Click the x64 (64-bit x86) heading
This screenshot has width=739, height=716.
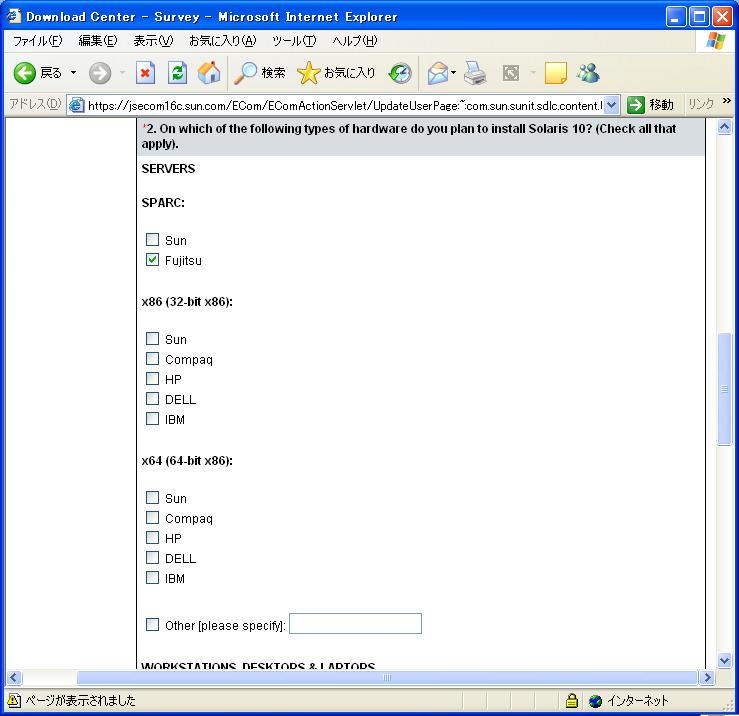pyautogui.click(x=187, y=461)
